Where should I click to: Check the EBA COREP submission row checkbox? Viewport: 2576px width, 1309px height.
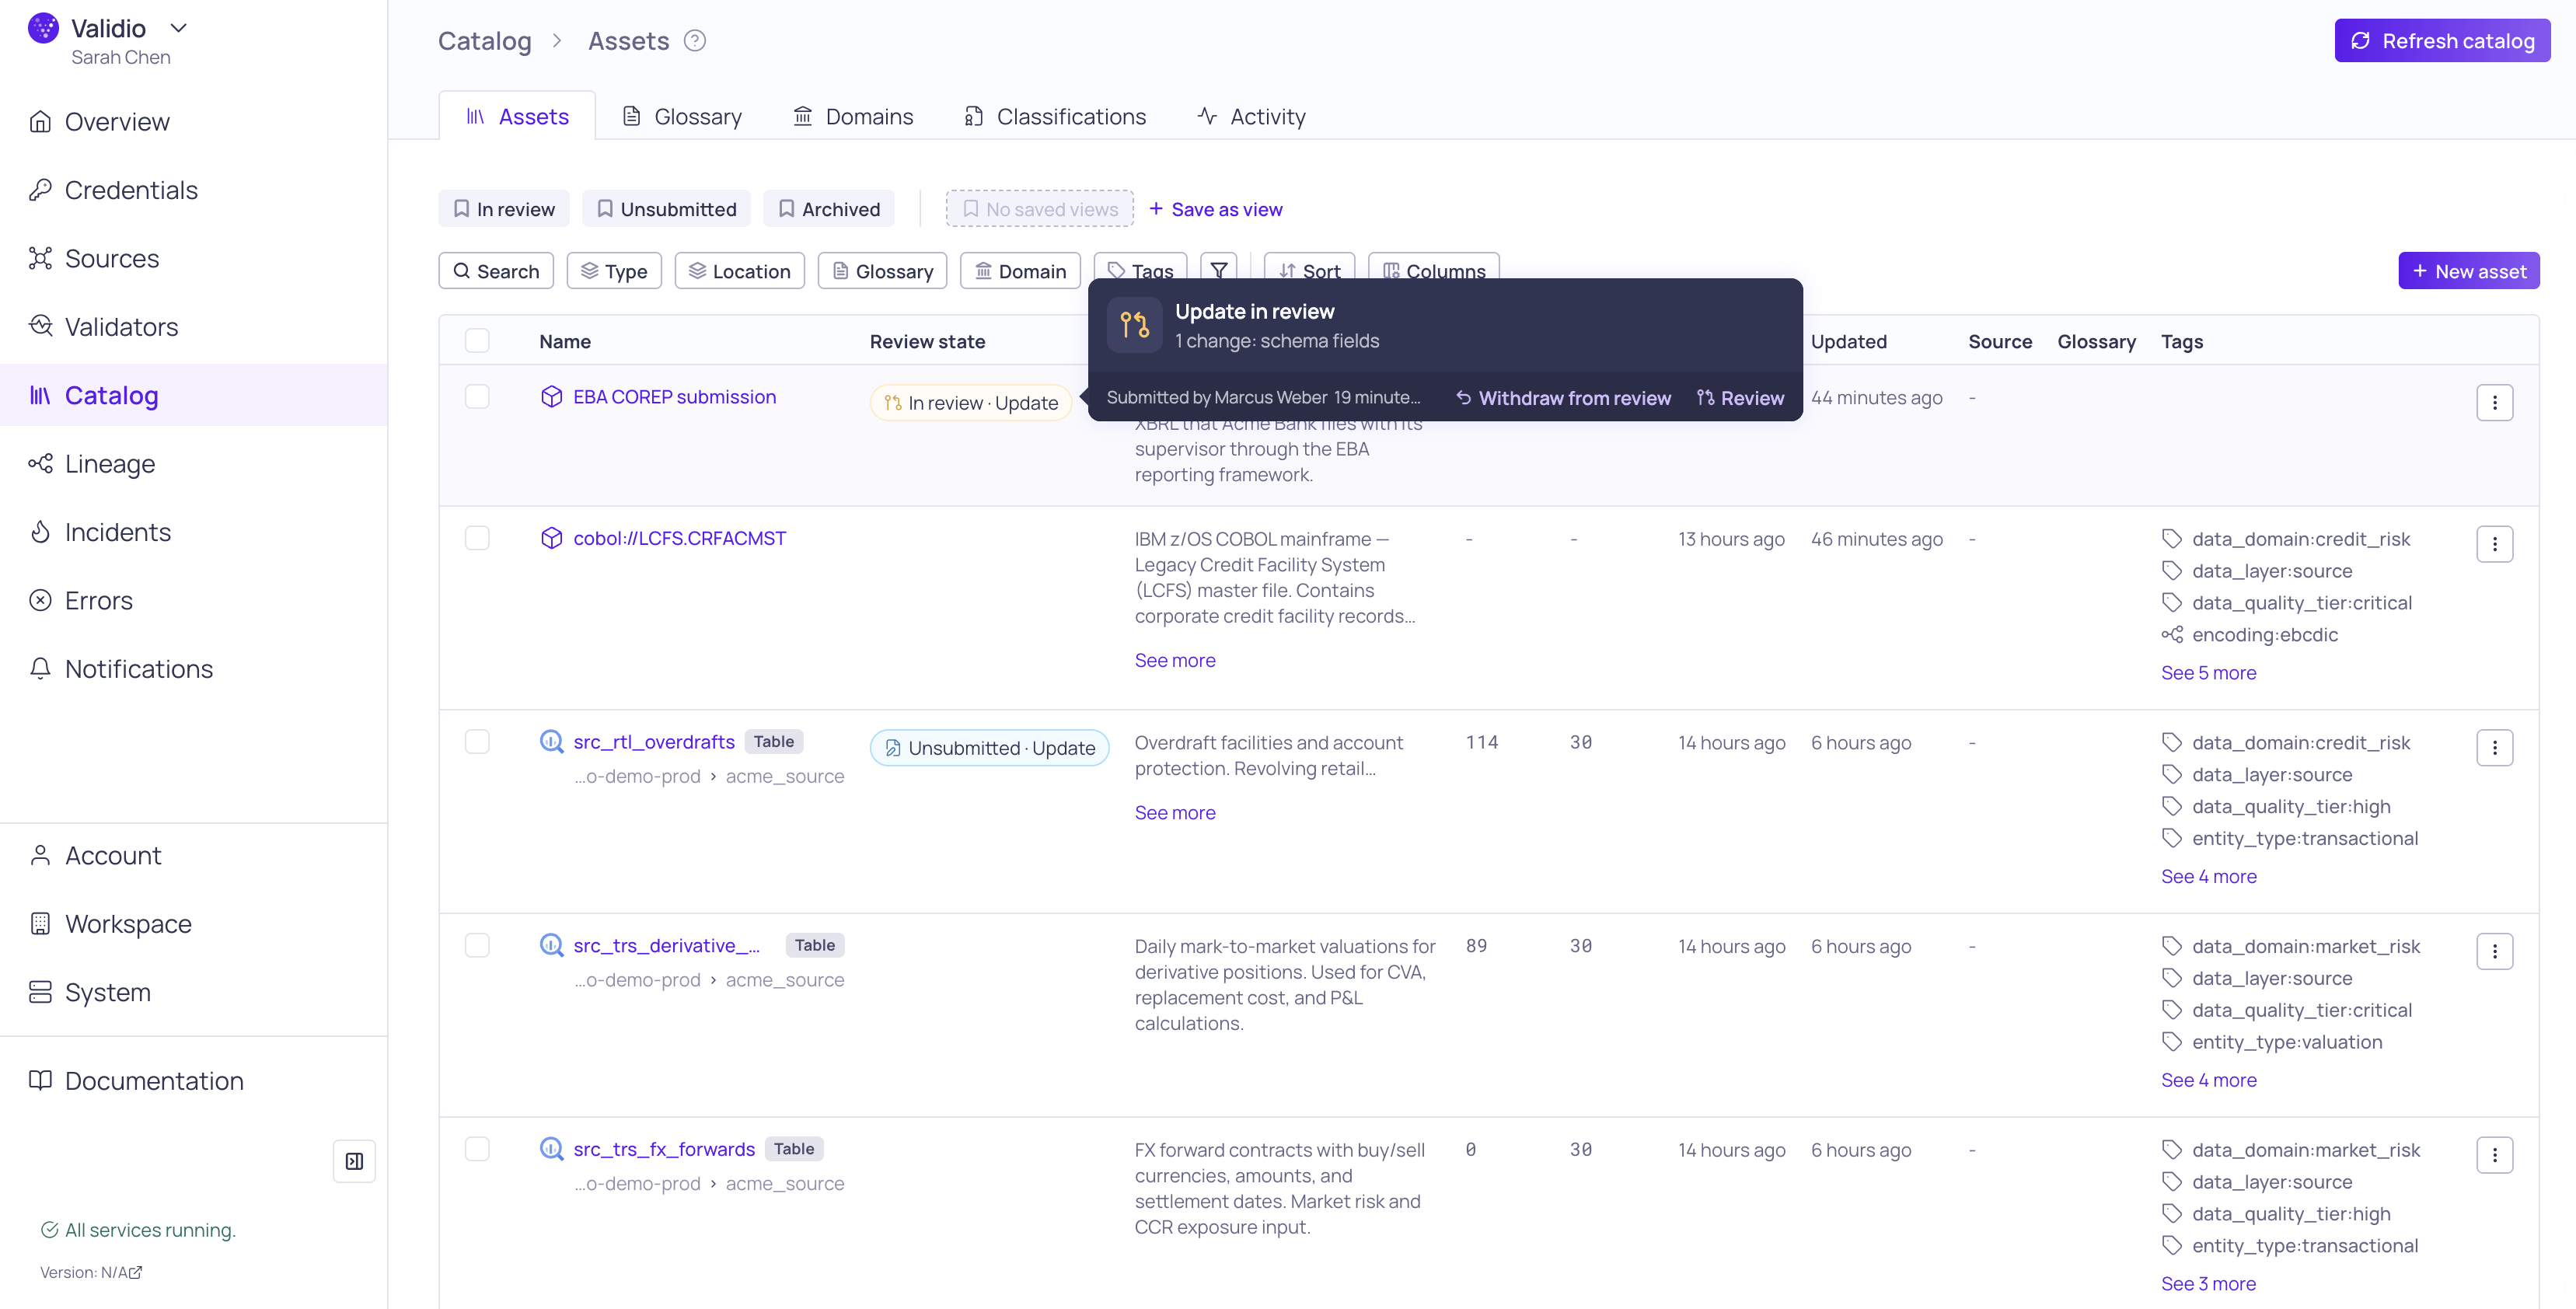point(477,397)
